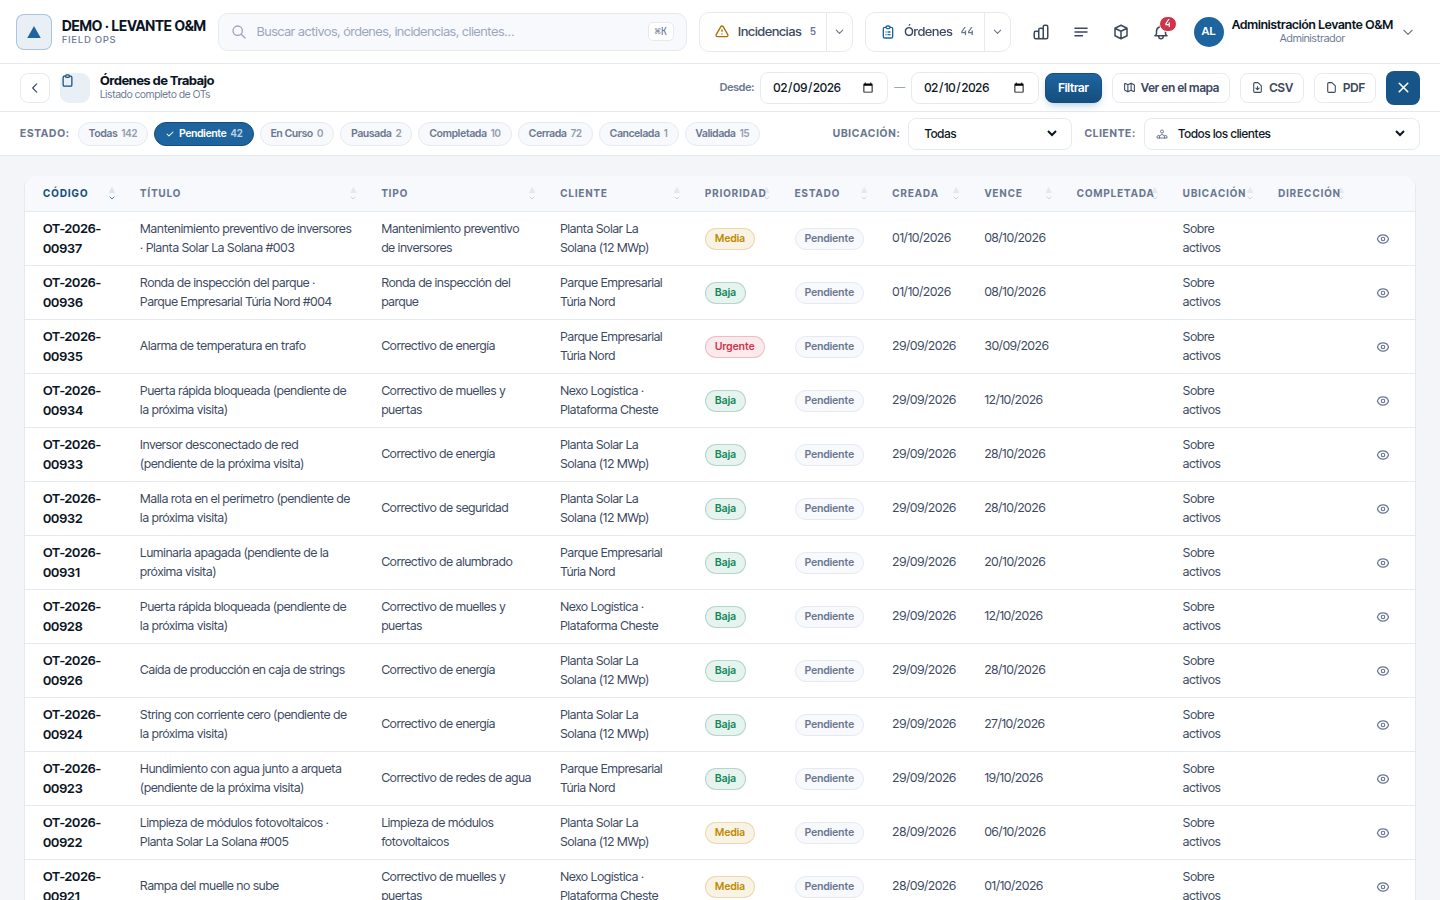Screen dimensions: 1440x900
Task: View details eye icon for OT-2026-00937
Action: [1383, 239]
